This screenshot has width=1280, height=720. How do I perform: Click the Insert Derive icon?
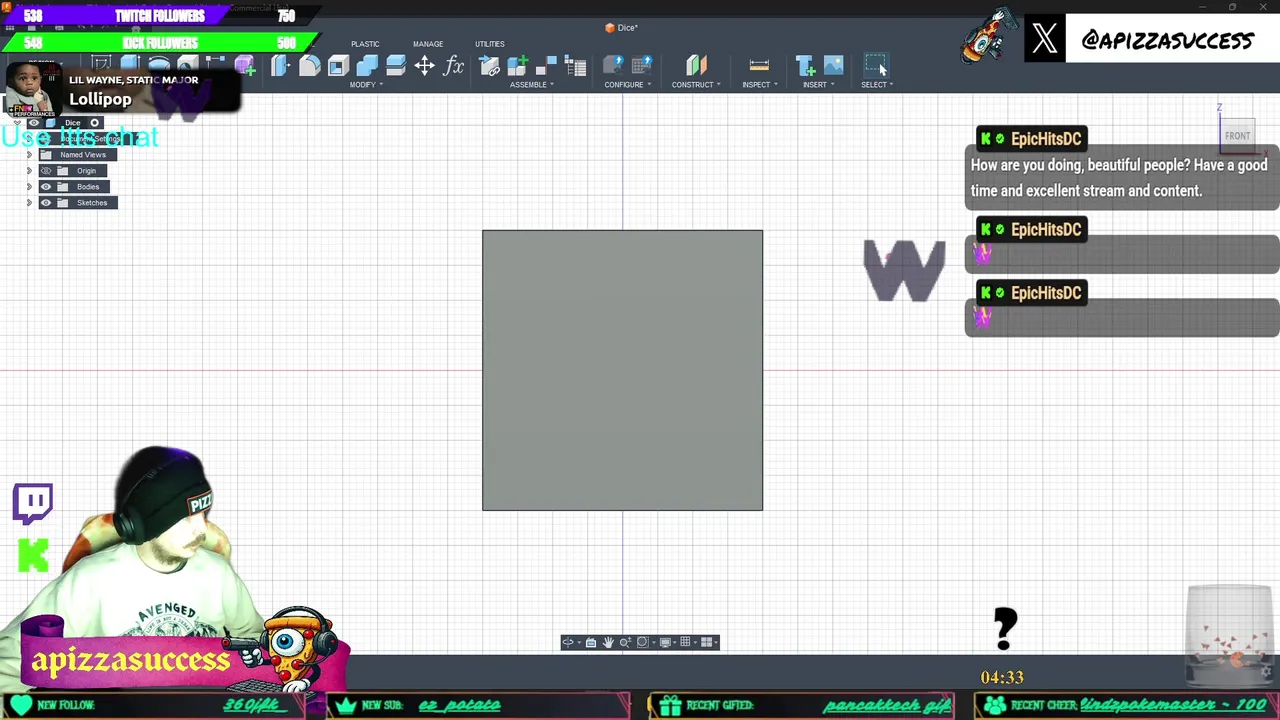[x=806, y=66]
